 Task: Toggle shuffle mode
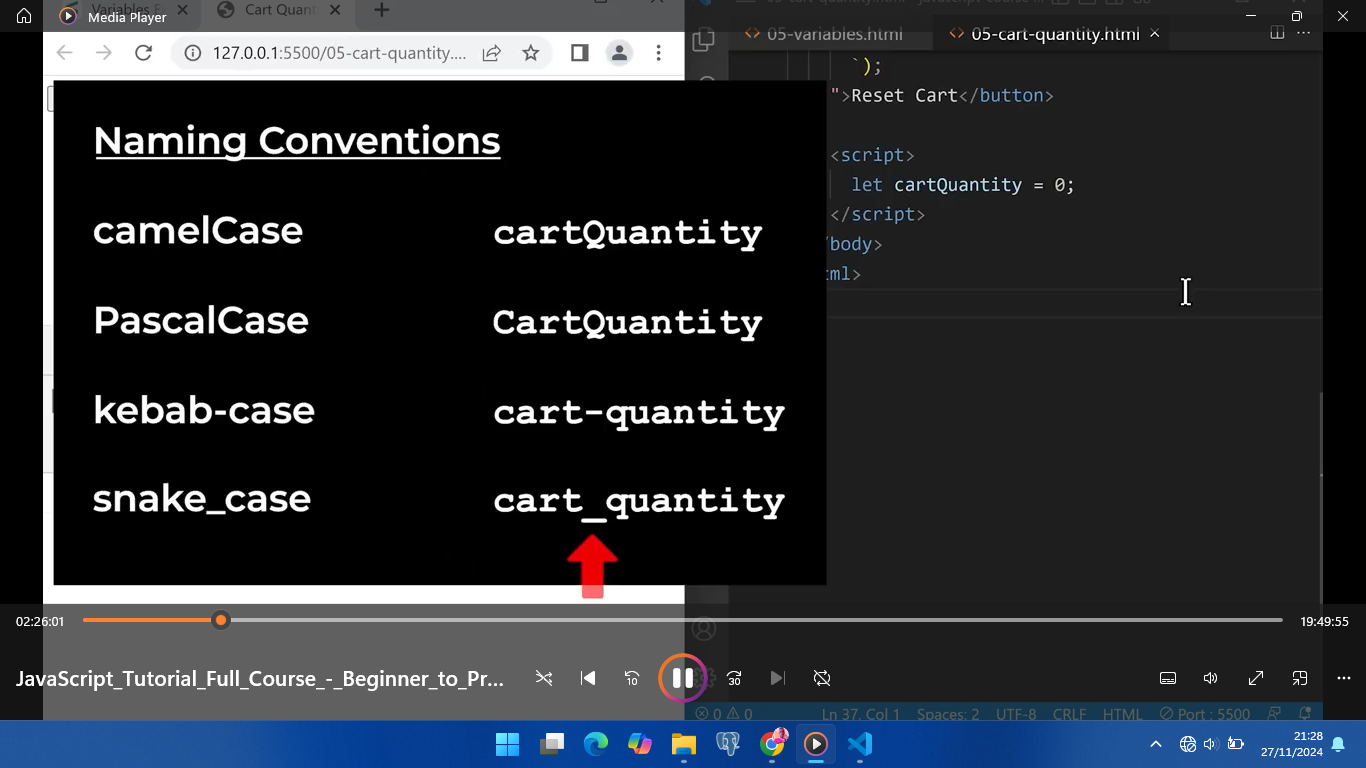(x=544, y=678)
